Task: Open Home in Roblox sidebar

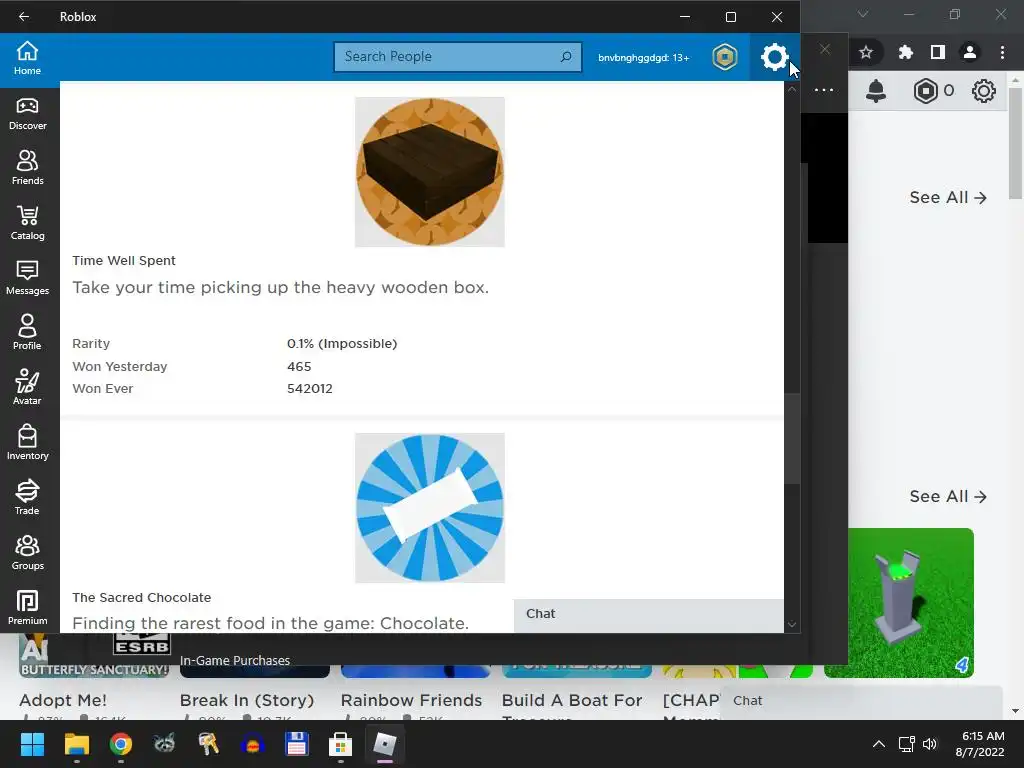Action: click(27, 57)
